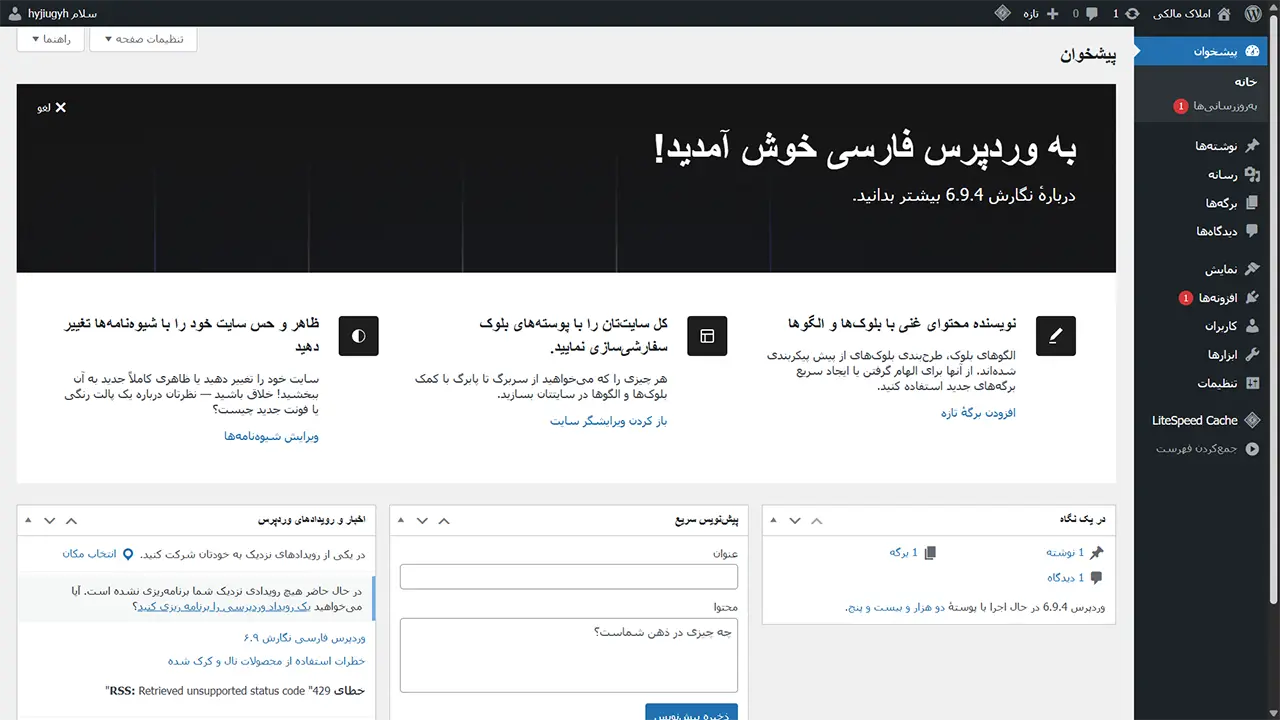Viewport: 1280px width, 720px height.
Task: Click the LiteSpeed diamond icon in admin bar
Action: click(x=1002, y=13)
